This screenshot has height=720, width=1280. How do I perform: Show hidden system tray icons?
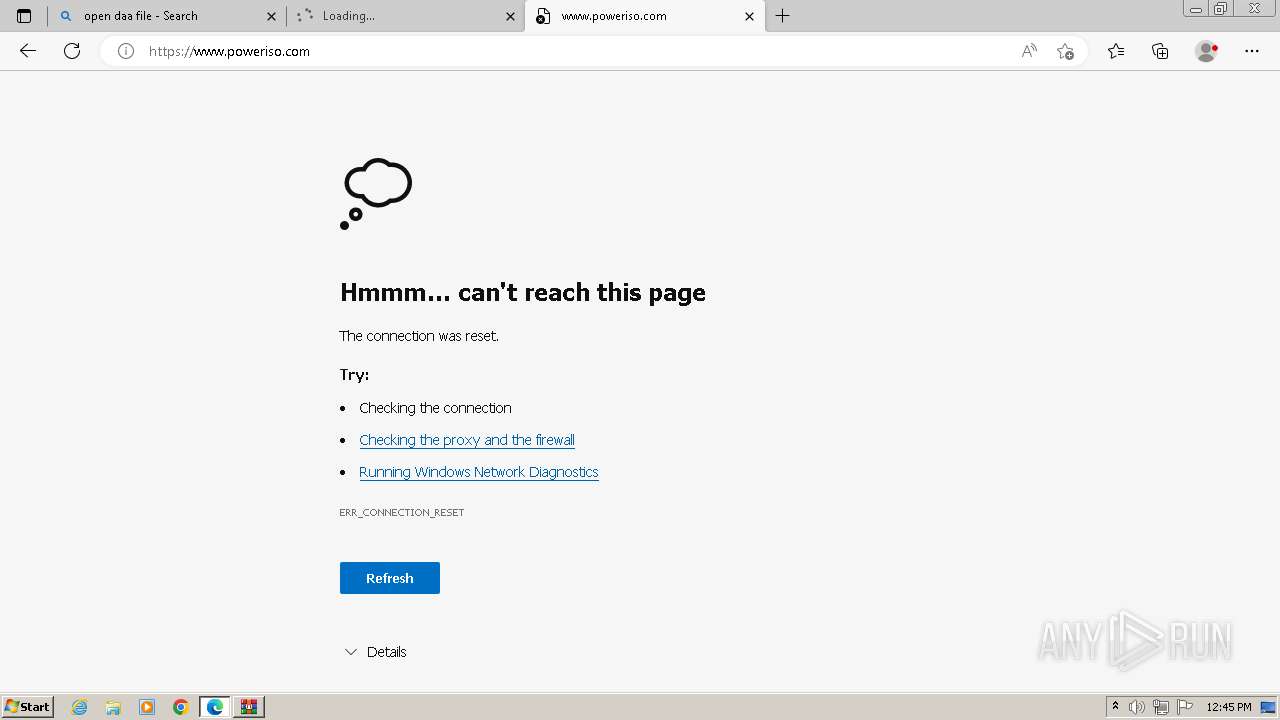click(x=1115, y=707)
